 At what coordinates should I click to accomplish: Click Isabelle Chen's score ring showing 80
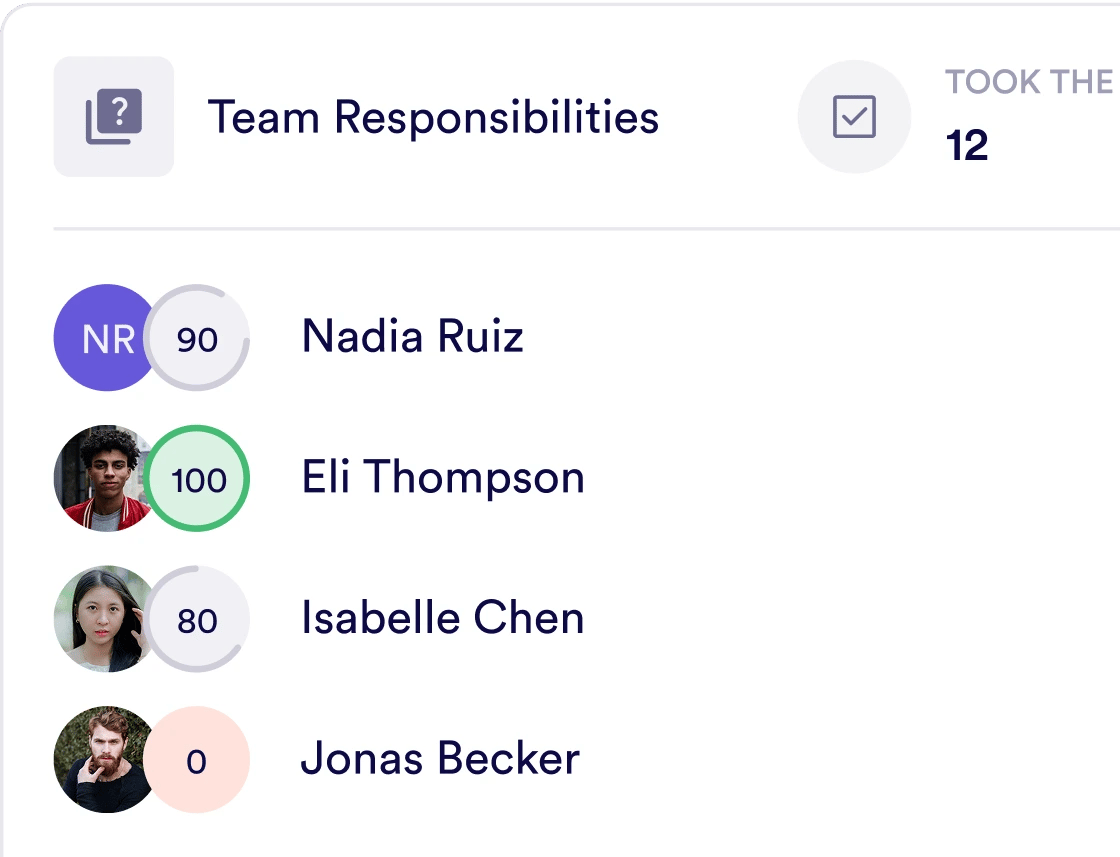(198, 620)
